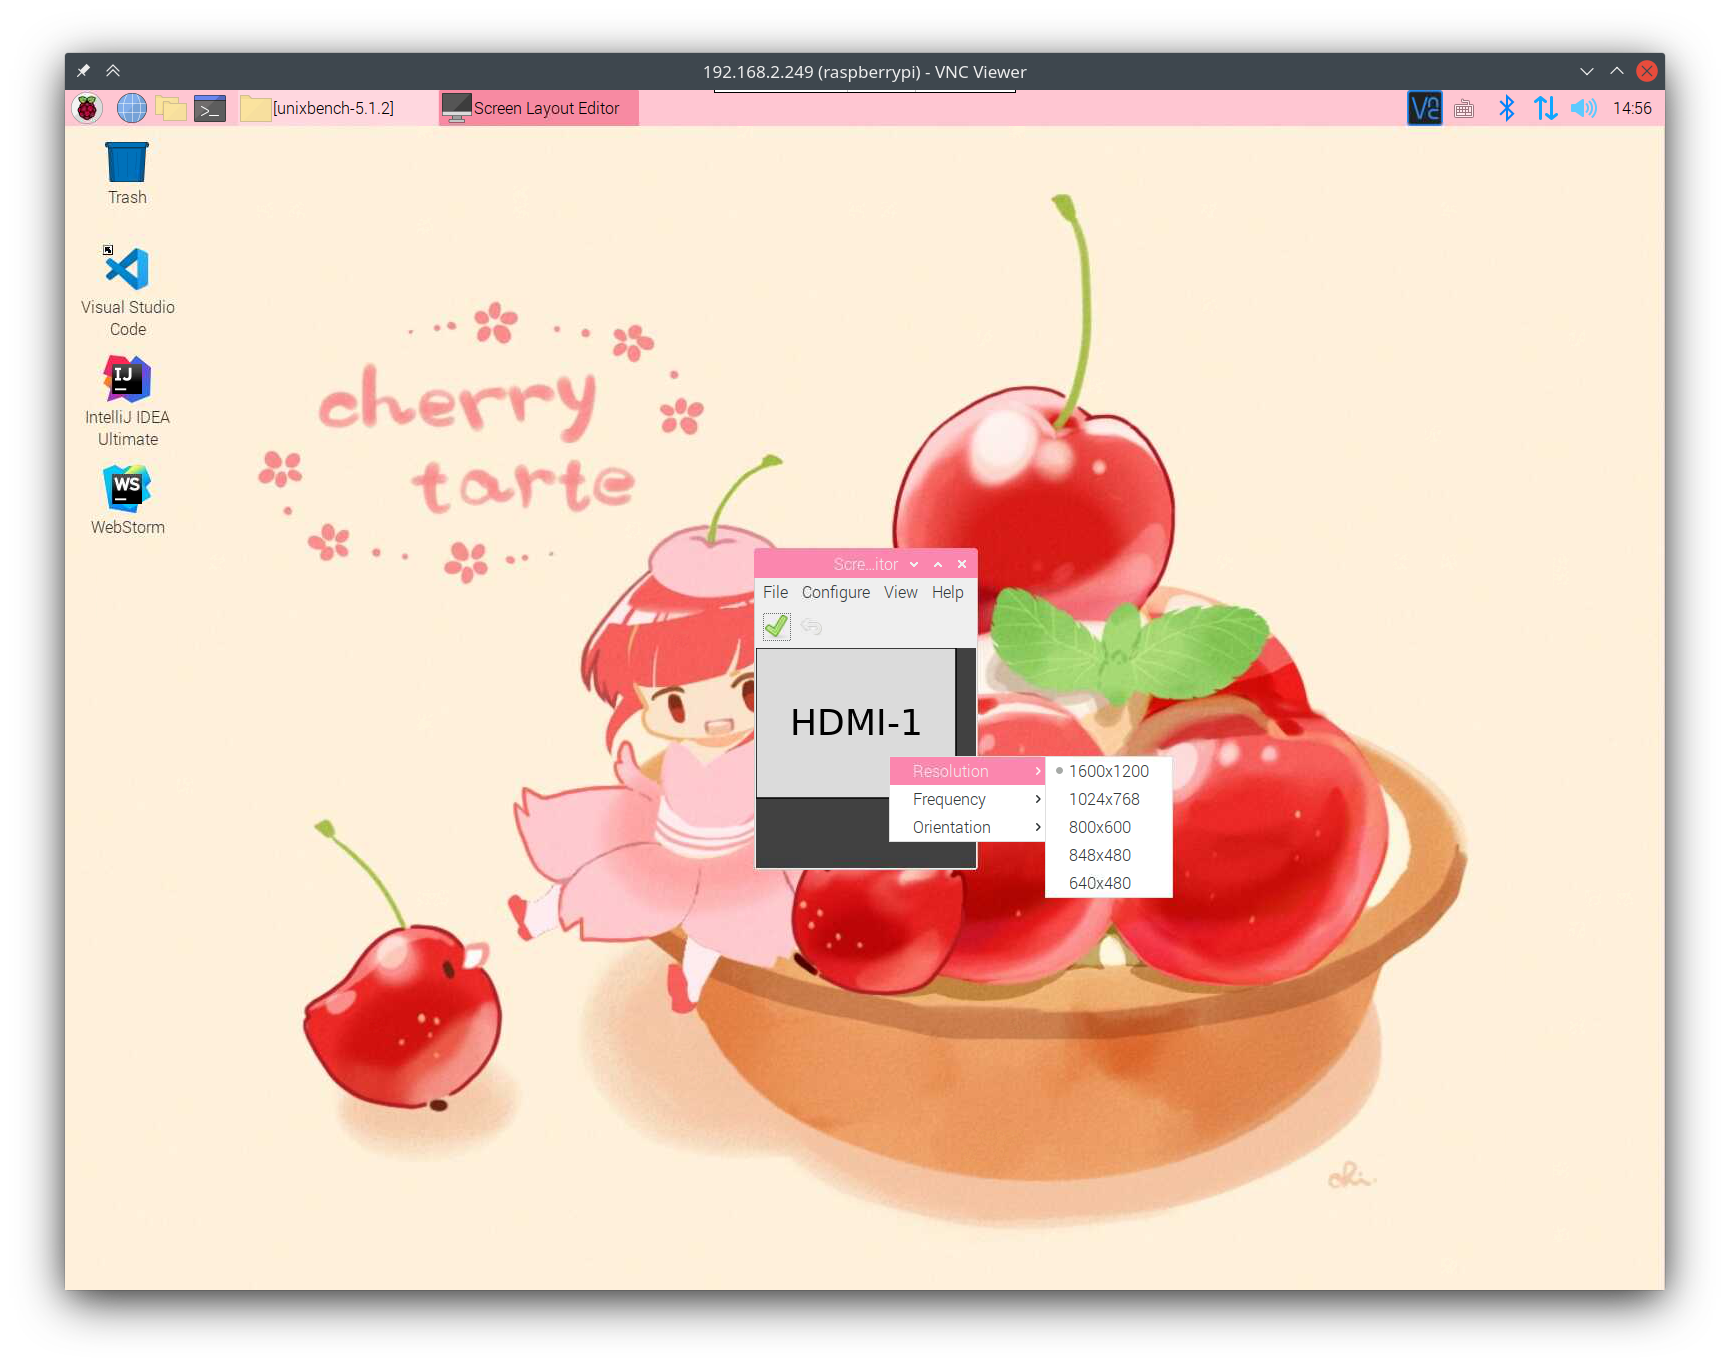Launch the terminal from taskbar
Image resolution: width=1730 pixels, height=1367 pixels.
210,108
